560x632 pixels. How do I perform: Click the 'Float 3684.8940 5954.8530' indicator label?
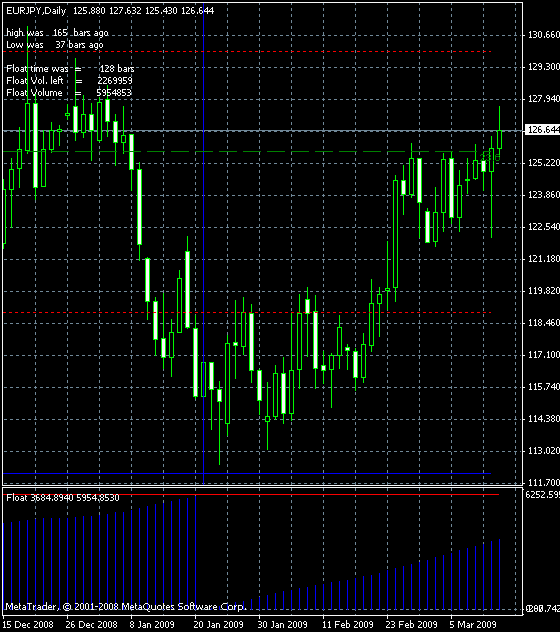pyautogui.click(x=63, y=498)
